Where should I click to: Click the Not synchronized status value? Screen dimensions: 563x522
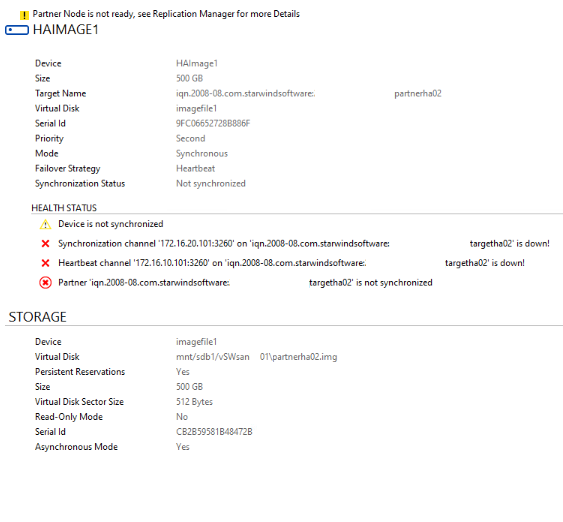[x=211, y=183]
